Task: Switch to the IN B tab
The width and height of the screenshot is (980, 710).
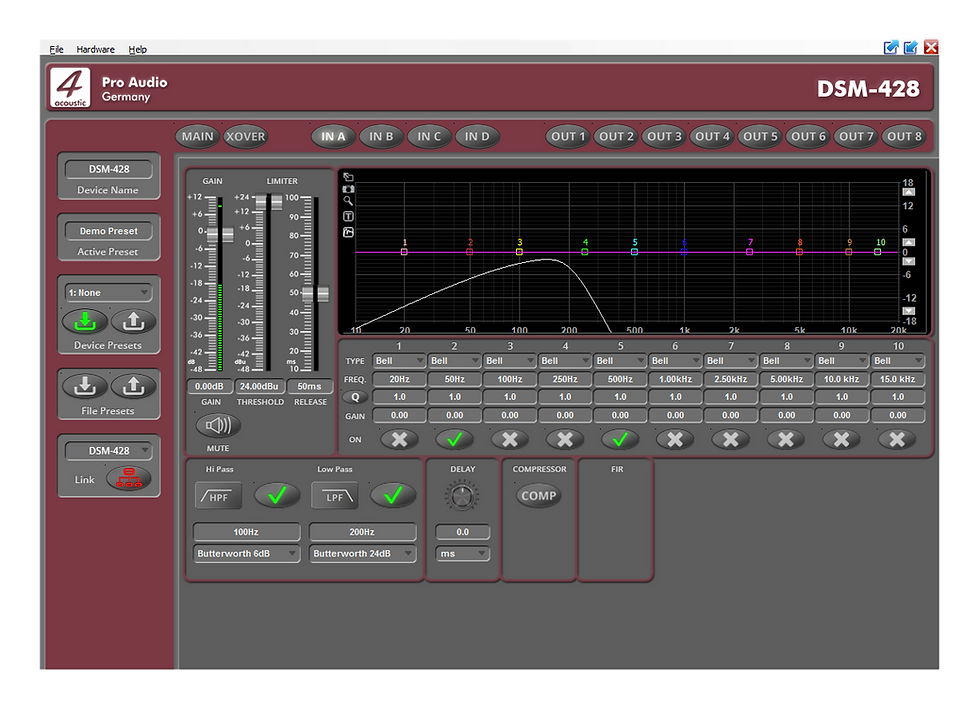Action: coord(381,136)
